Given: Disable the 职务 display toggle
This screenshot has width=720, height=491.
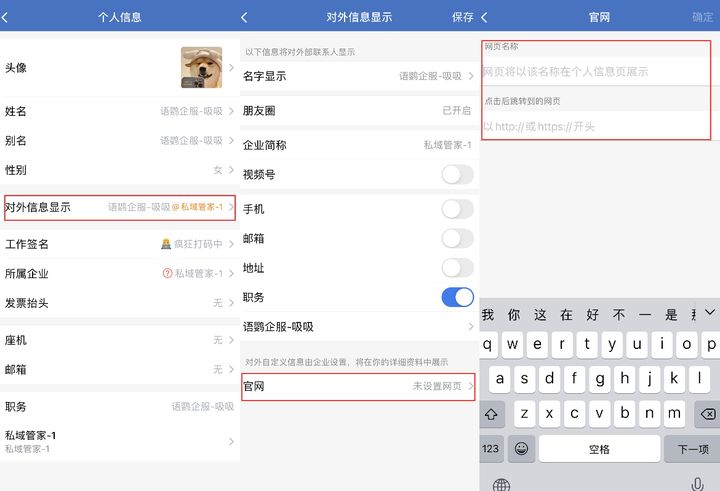Looking at the screenshot, I should point(457,297).
